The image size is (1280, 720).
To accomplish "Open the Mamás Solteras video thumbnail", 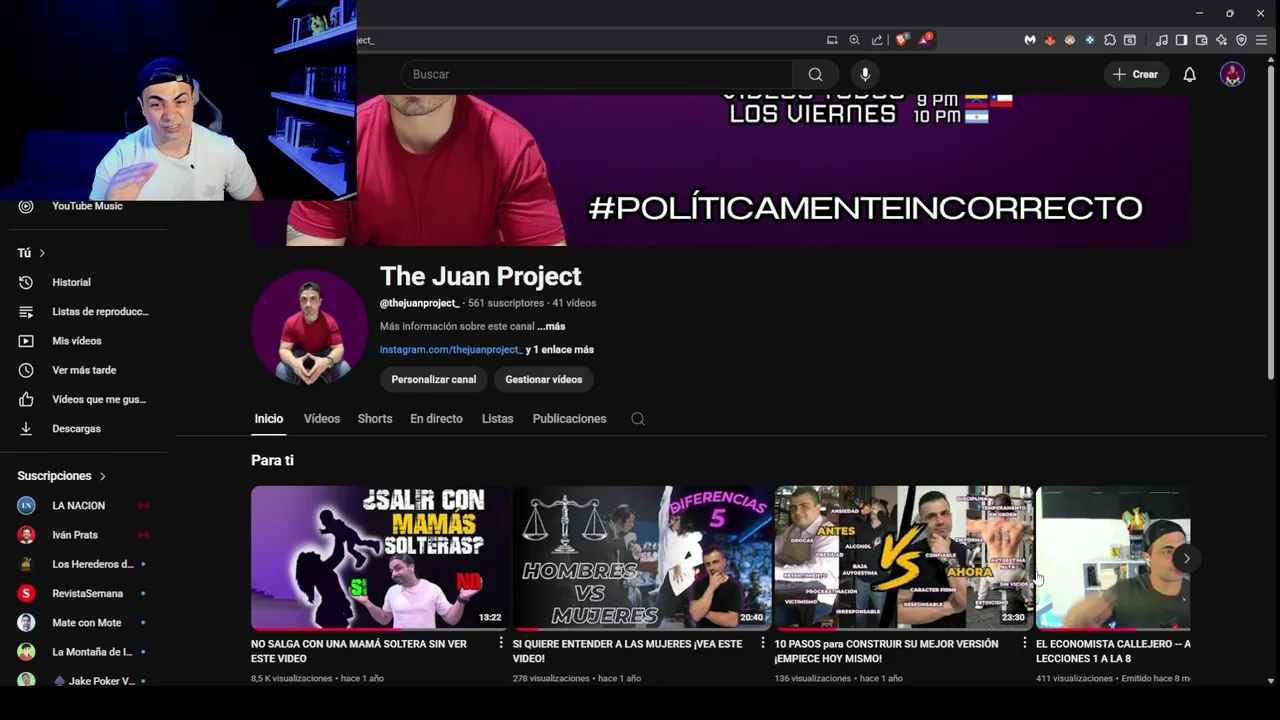I will pyautogui.click(x=380, y=558).
